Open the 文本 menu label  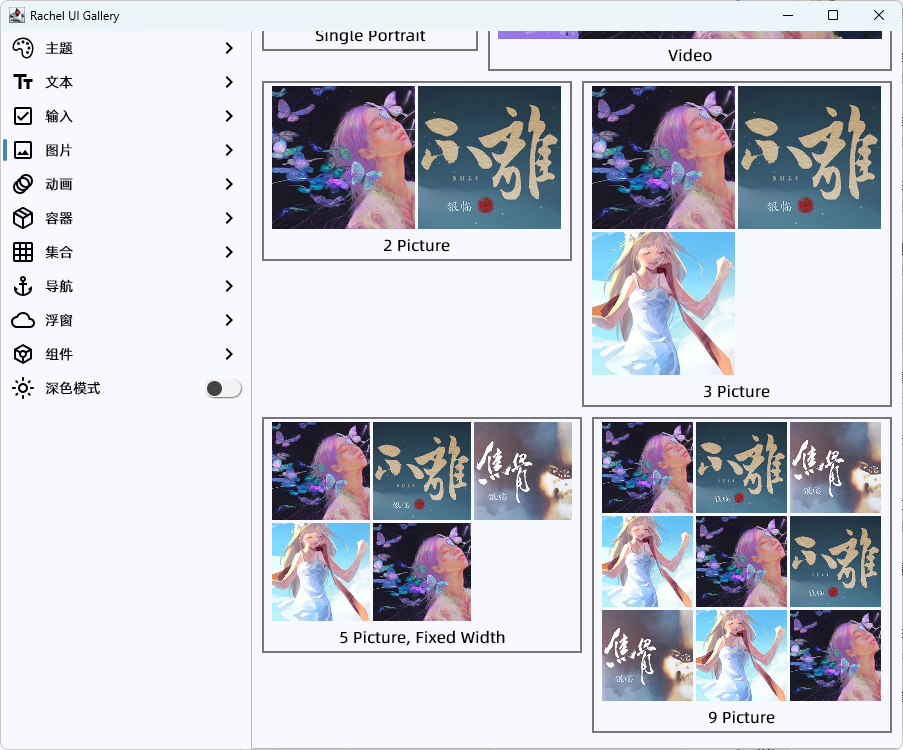tap(59, 82)
